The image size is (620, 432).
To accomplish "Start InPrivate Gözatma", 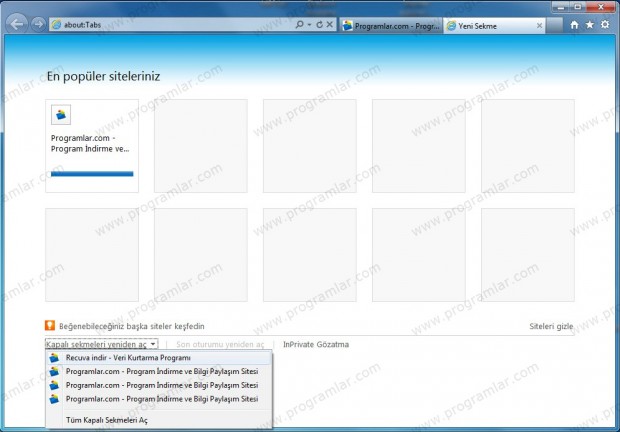I will [316, 344].
